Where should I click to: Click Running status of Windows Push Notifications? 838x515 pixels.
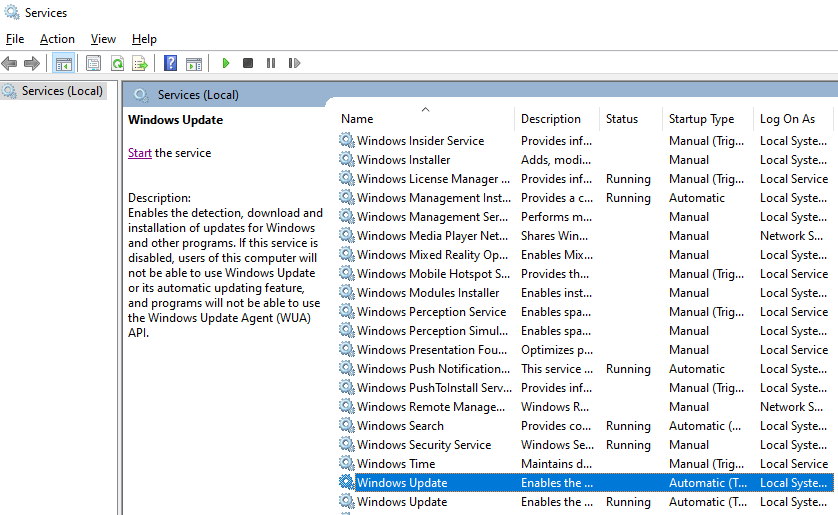(x=628, y=369)
